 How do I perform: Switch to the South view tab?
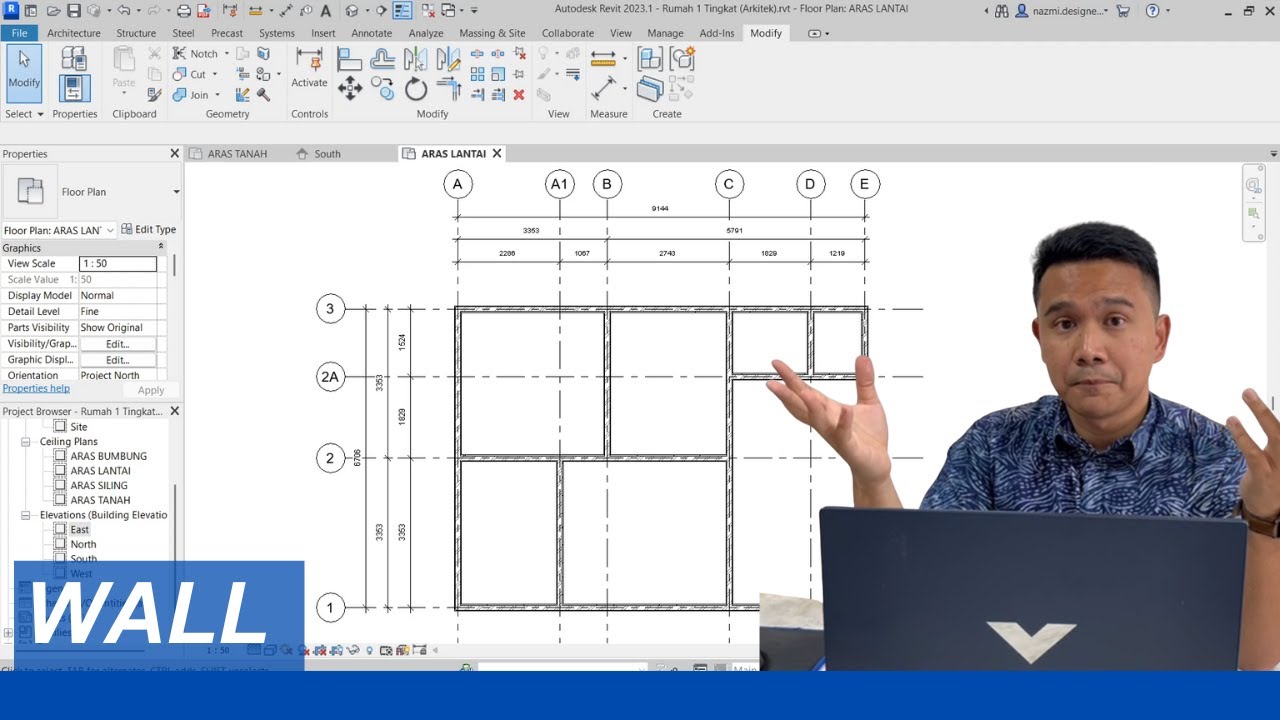point(327,154)
